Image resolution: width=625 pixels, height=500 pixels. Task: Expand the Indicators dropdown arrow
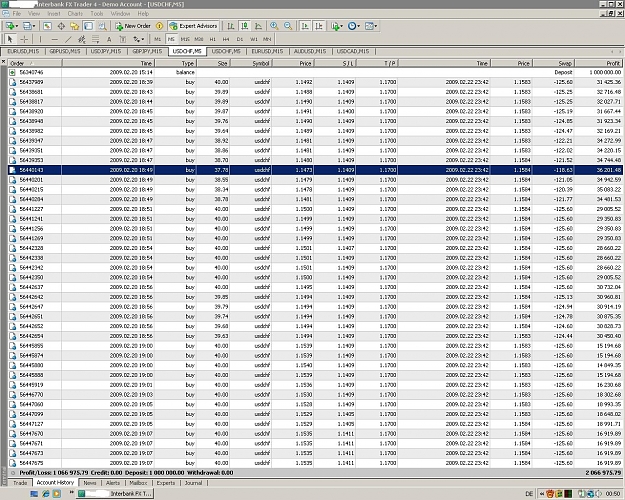(341, 26)
